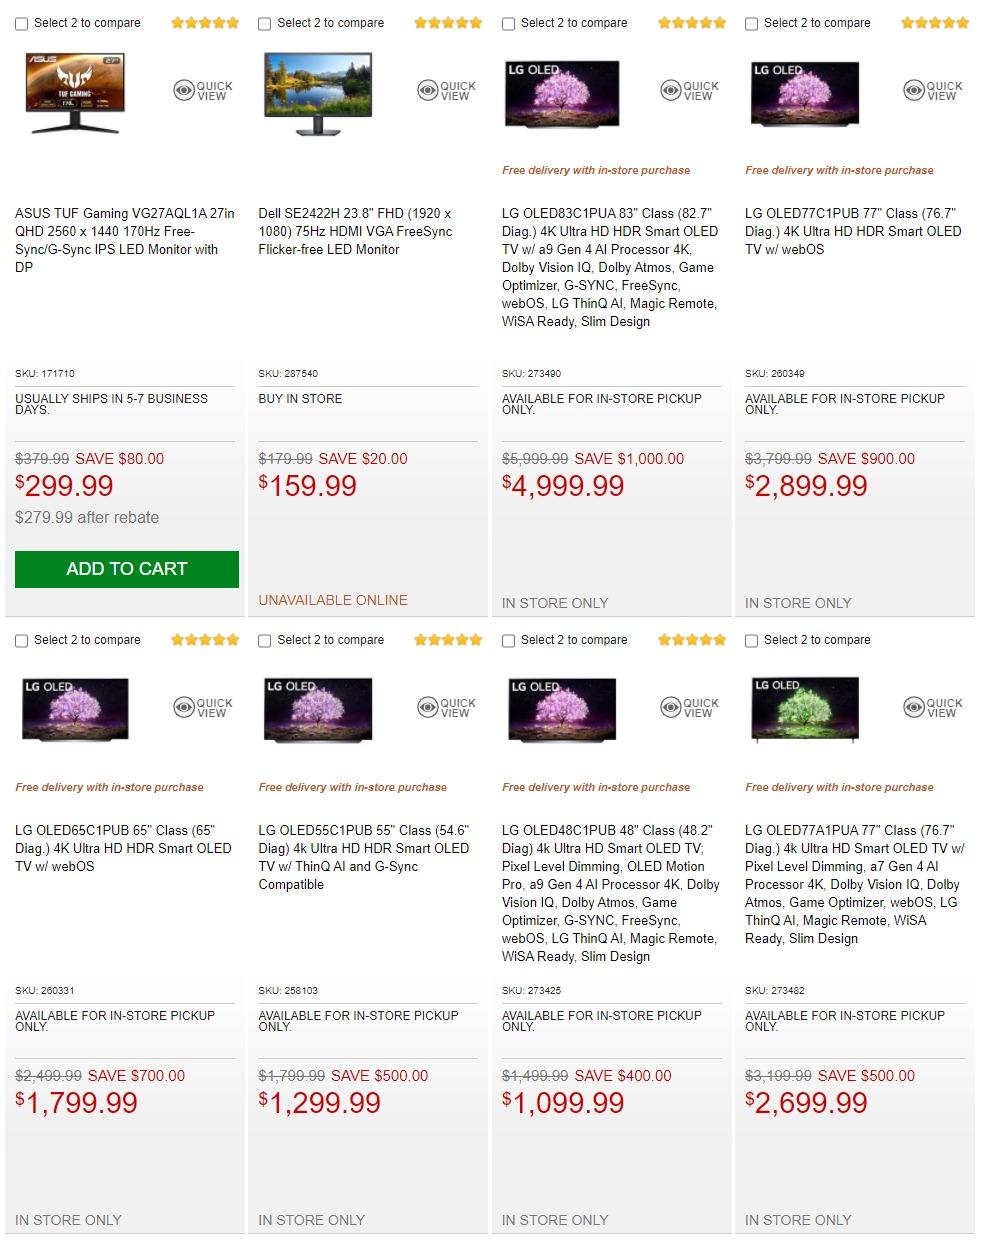Open Quick View for LG OLED48C1PUB TV
Screen dimensions: 983x1240
coord(690,708)
